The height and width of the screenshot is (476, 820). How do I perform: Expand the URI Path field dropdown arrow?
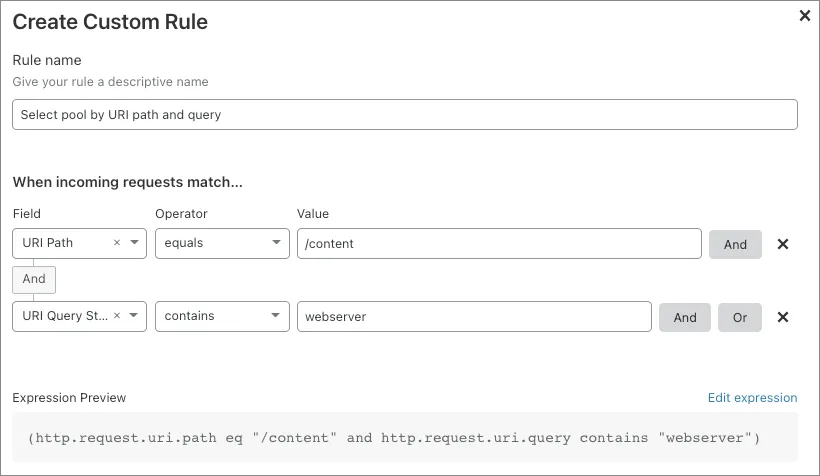pos(135,243)
